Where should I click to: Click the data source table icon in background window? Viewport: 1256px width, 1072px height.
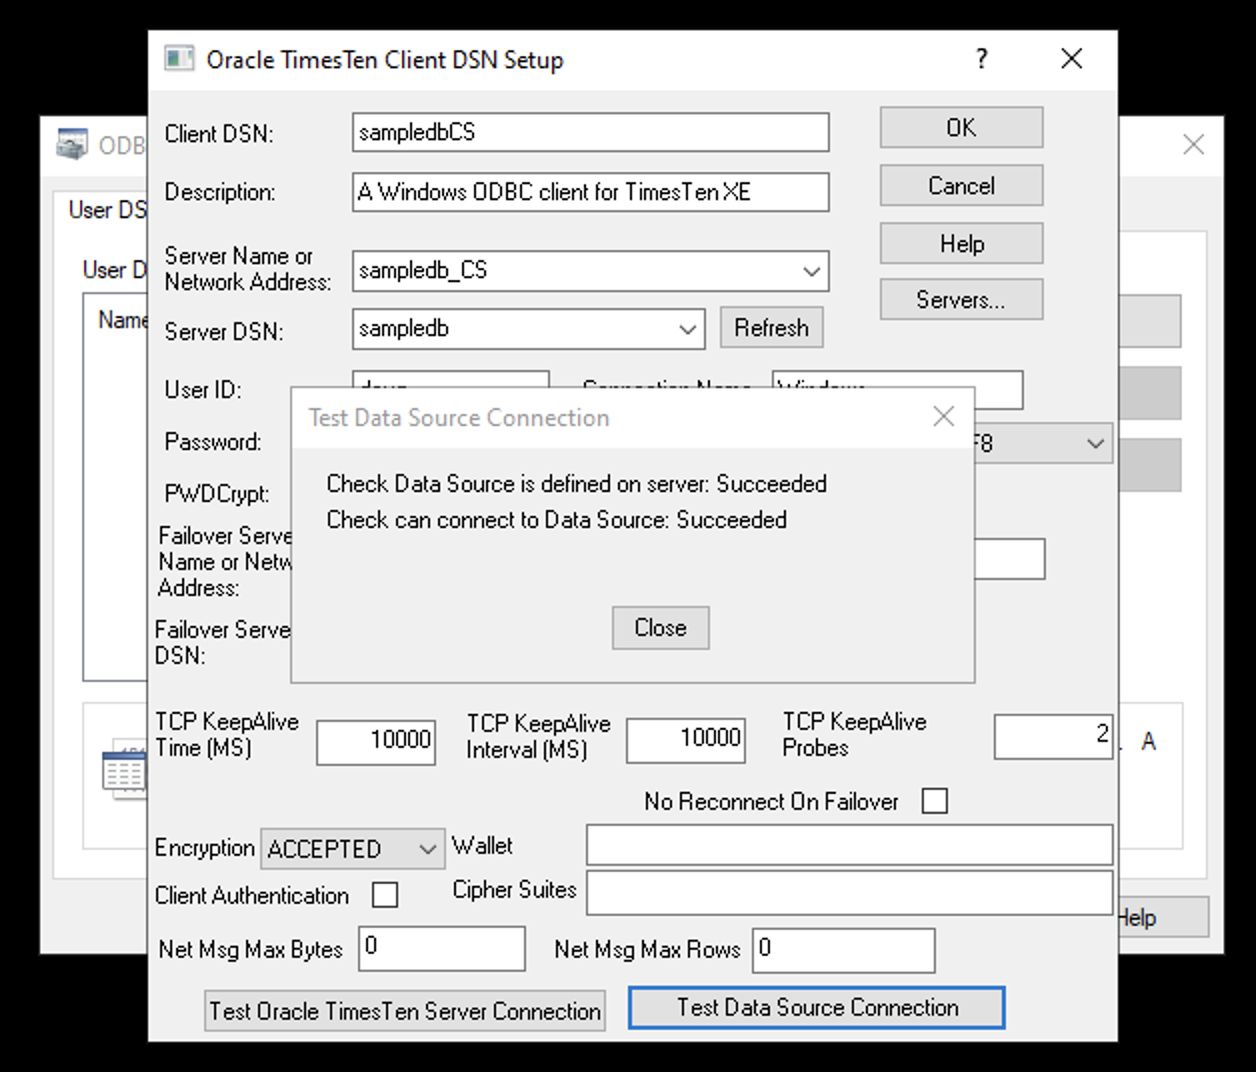(124, 771)
